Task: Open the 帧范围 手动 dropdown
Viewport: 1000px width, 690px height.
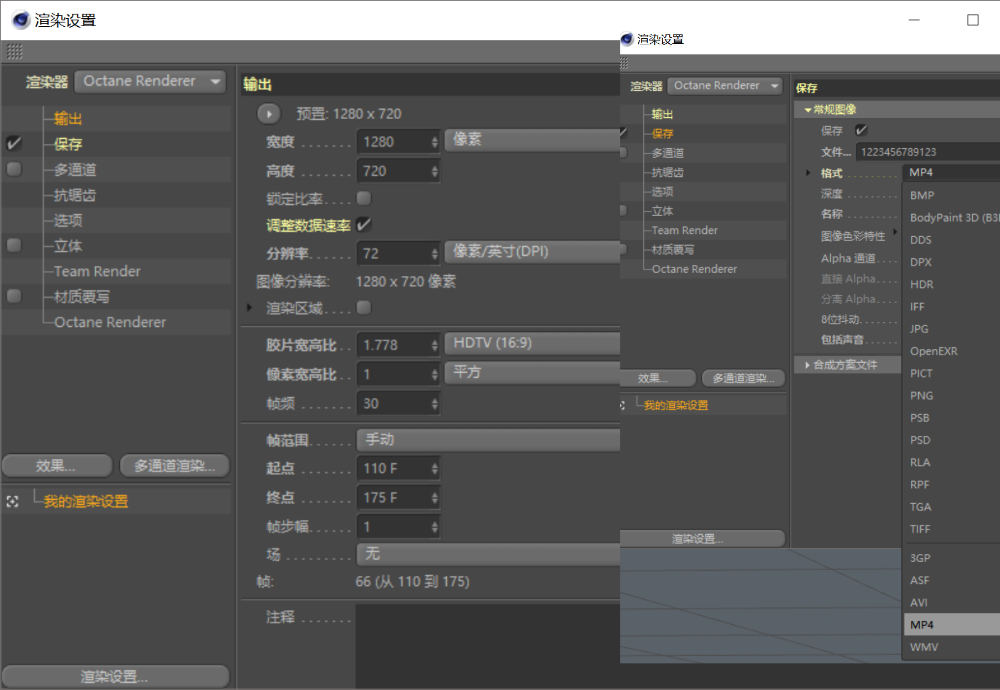Action: 488,440
